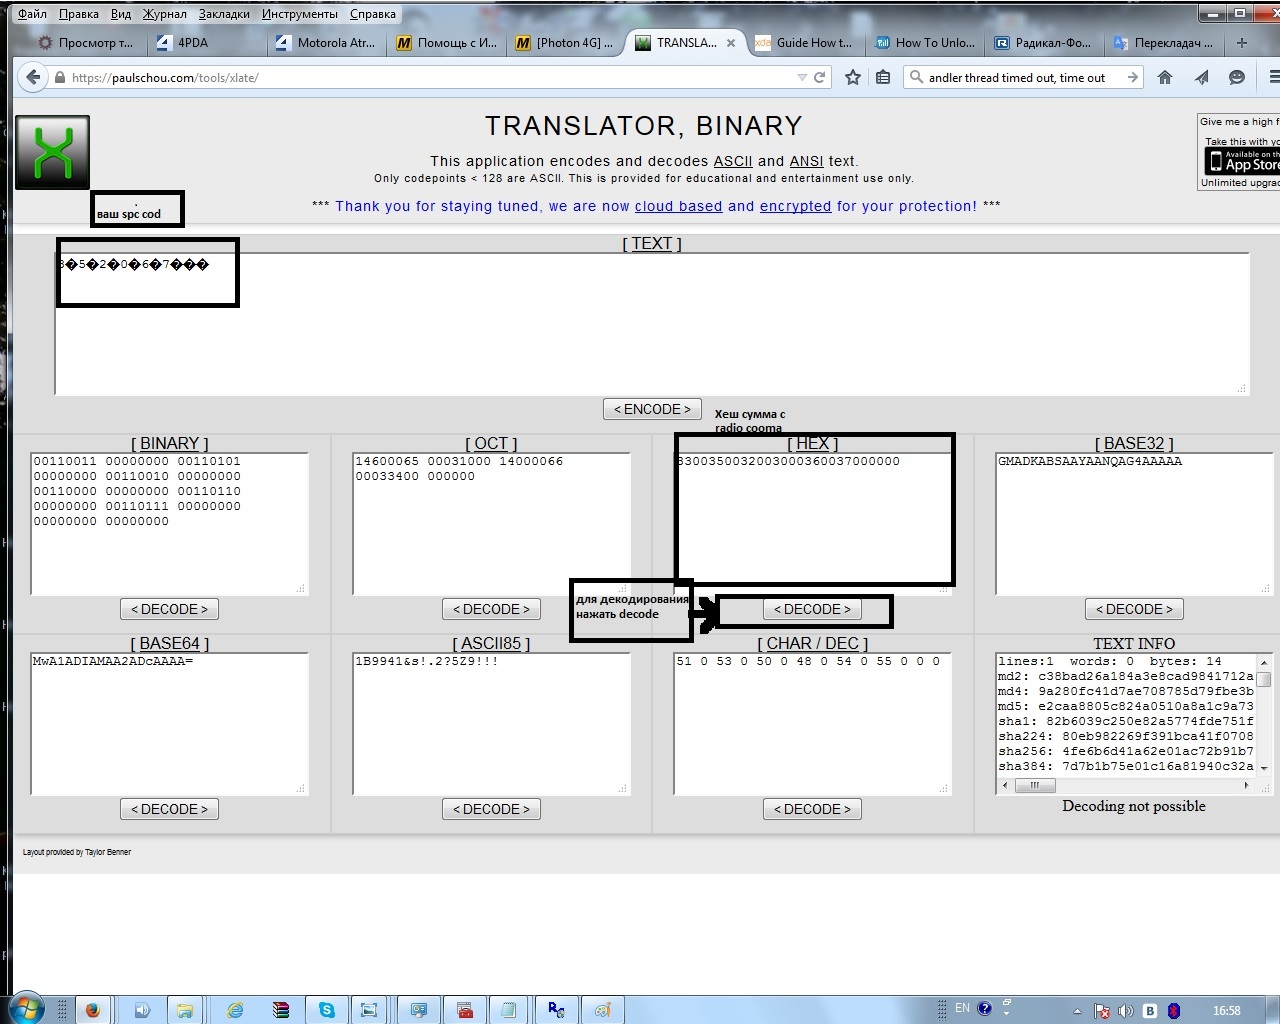
Task: Open a new browser tab with plus
Action: tap(1241, 43)
